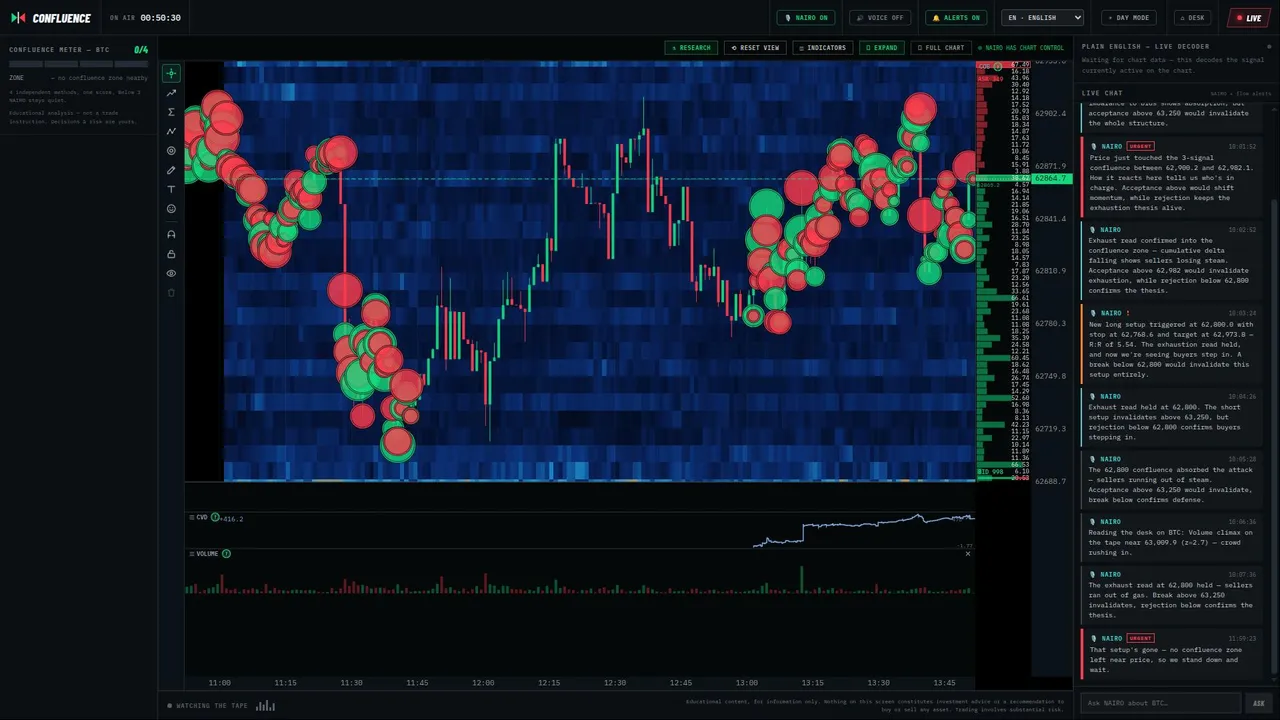Click the 62902.4 price axis label
This screenshot has width=1280, height=720.
tap(1050, 114)
